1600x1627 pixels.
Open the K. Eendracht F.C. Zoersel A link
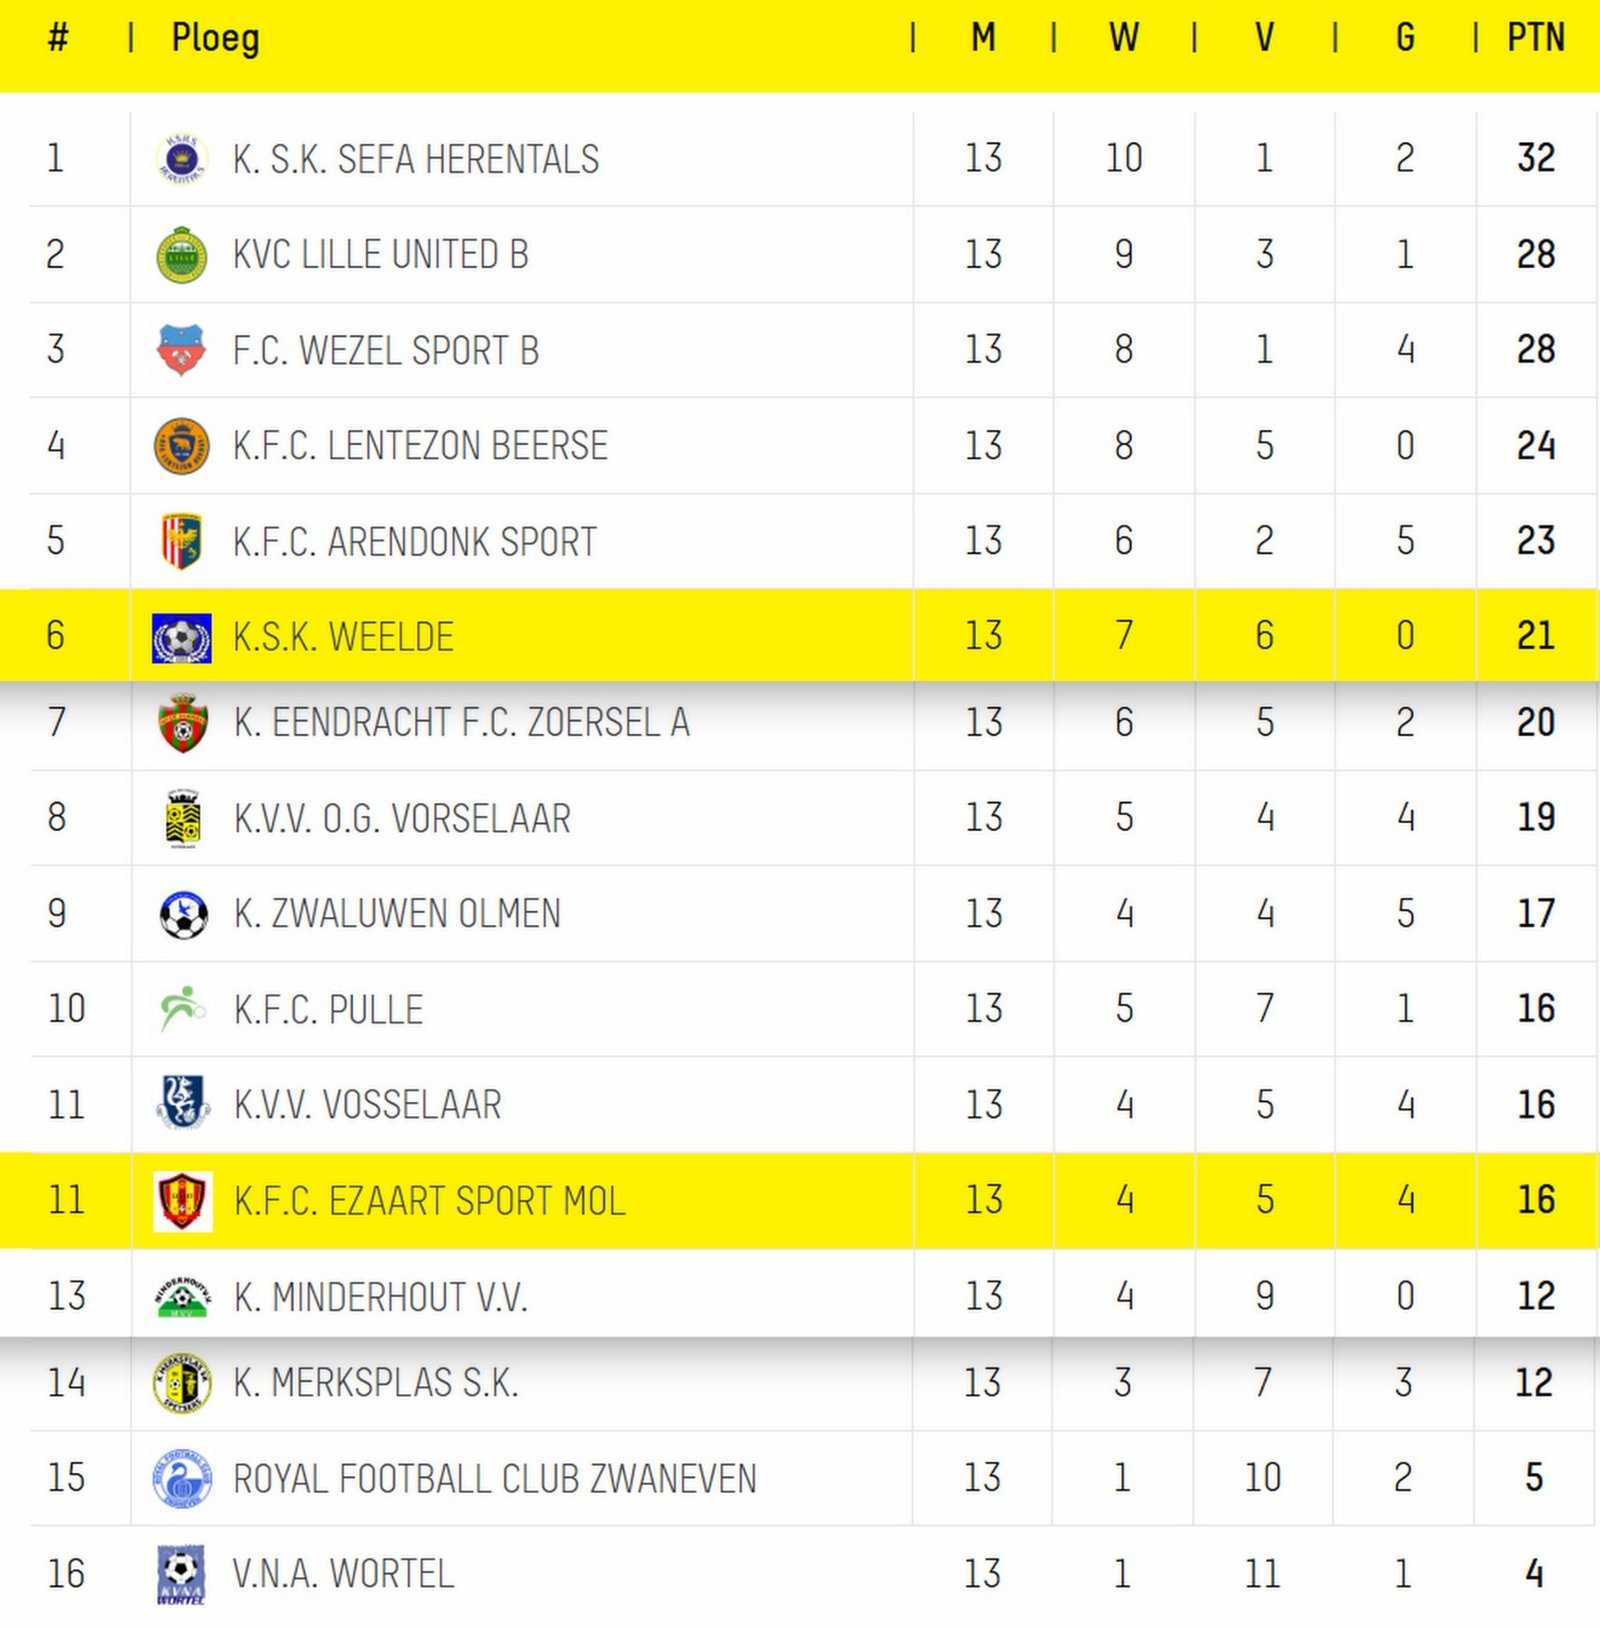pyautogui.click(x=462, y=722)
